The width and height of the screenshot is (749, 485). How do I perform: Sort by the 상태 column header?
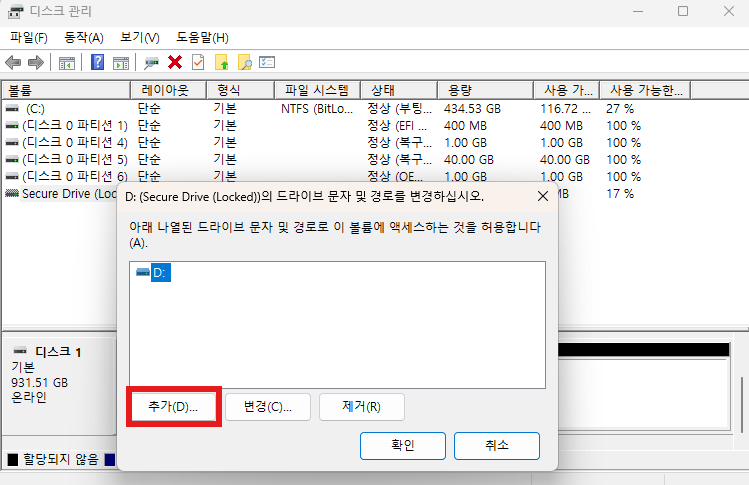point(399,90)
